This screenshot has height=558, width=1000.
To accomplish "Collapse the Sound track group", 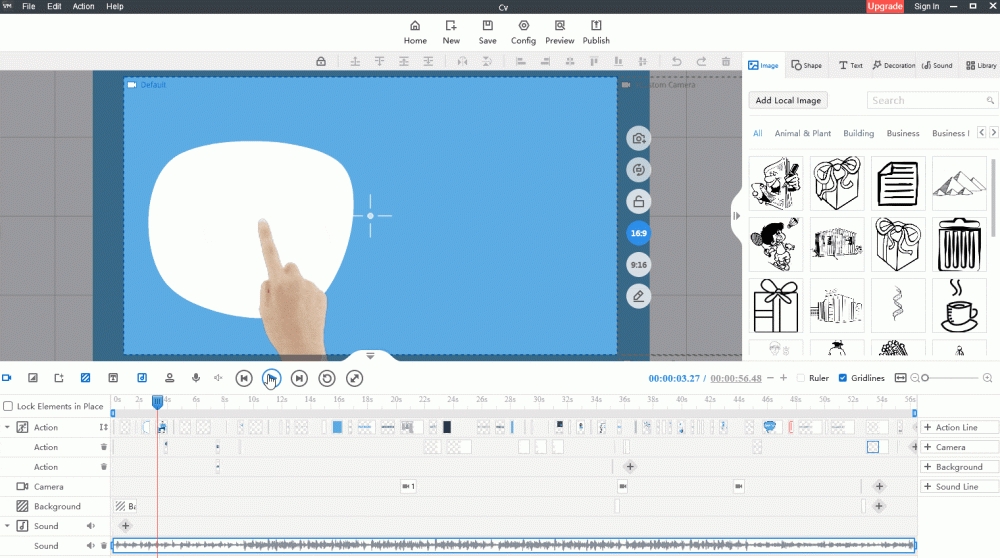I will point(8,526).
